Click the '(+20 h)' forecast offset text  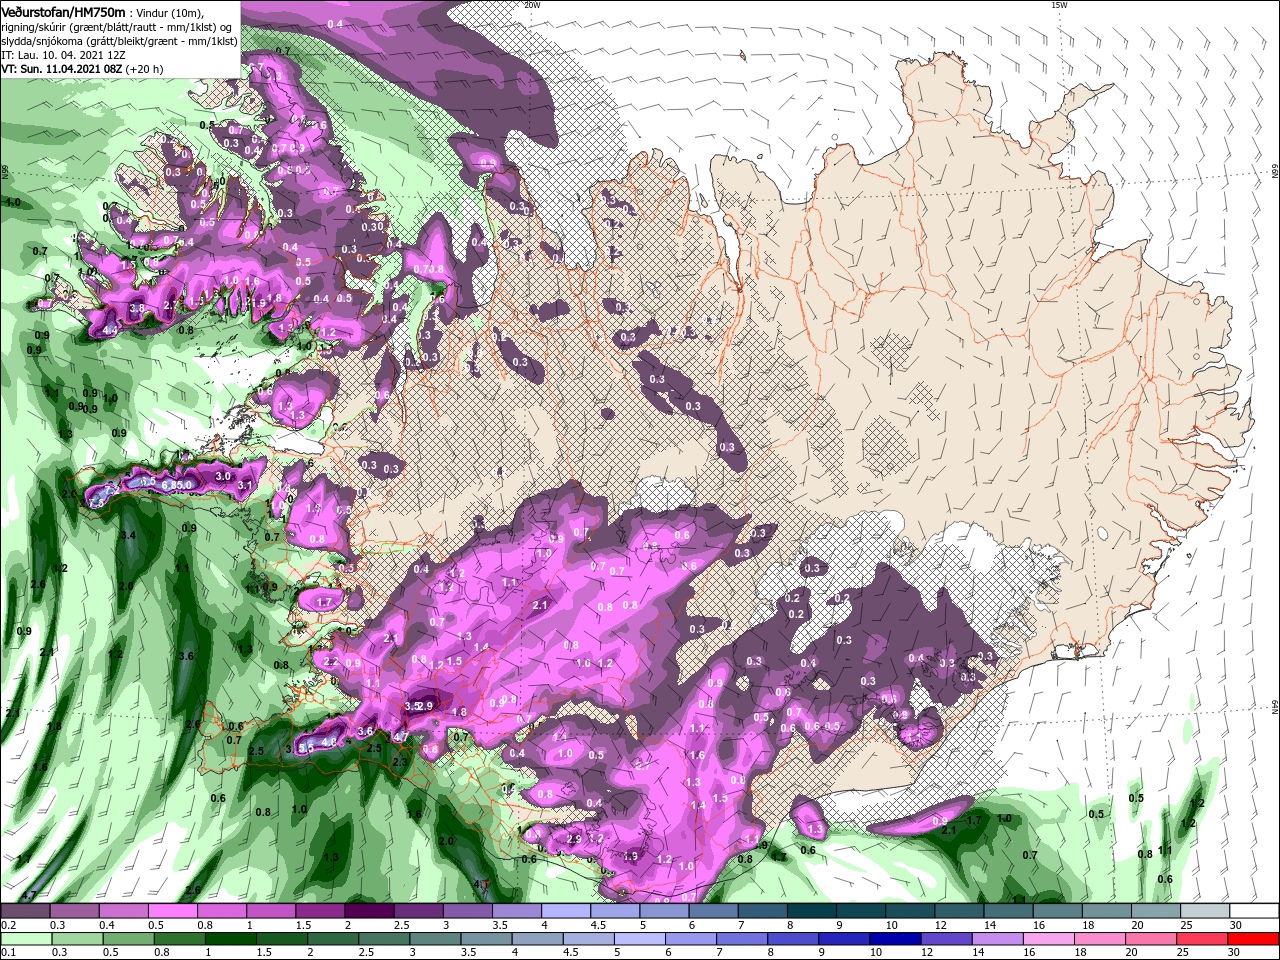tap(144, 69)
